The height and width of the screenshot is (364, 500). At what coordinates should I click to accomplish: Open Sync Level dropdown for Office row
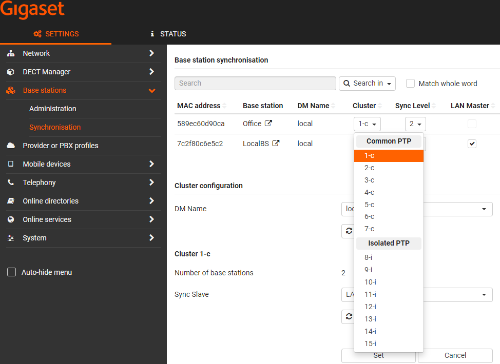415,124
